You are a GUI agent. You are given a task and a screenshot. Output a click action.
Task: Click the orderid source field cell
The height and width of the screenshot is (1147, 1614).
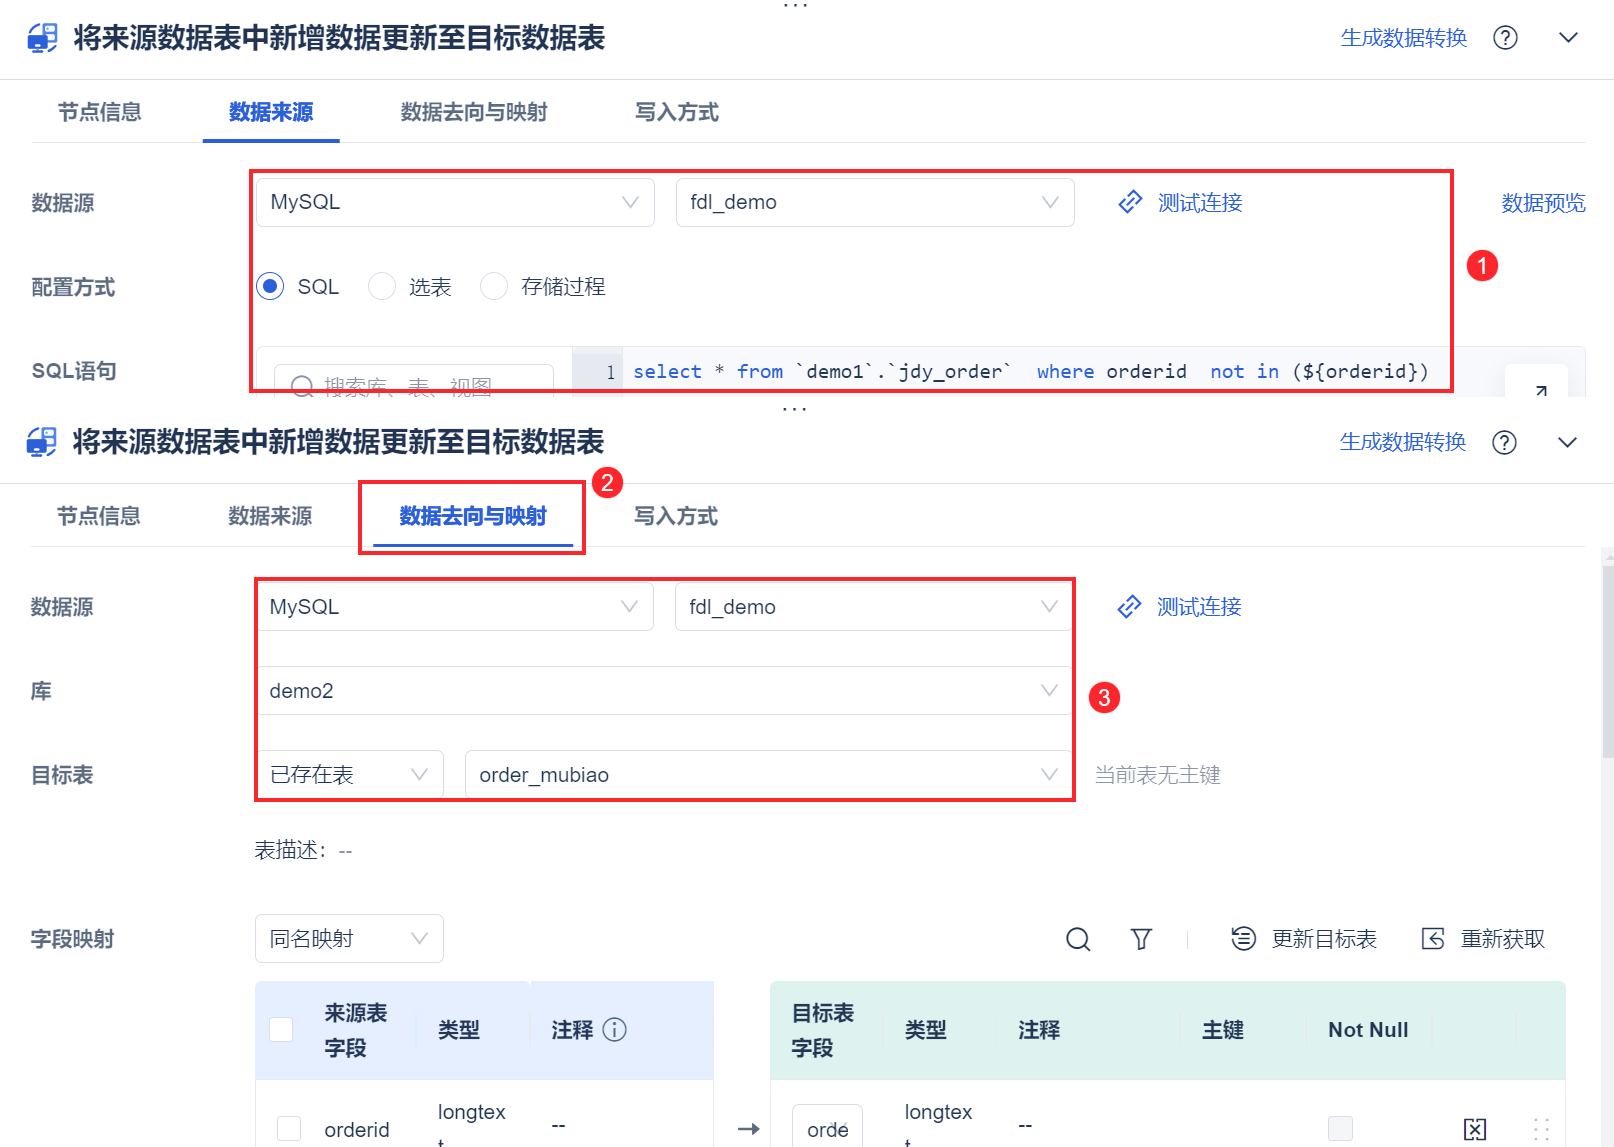tap(357, 1129)
